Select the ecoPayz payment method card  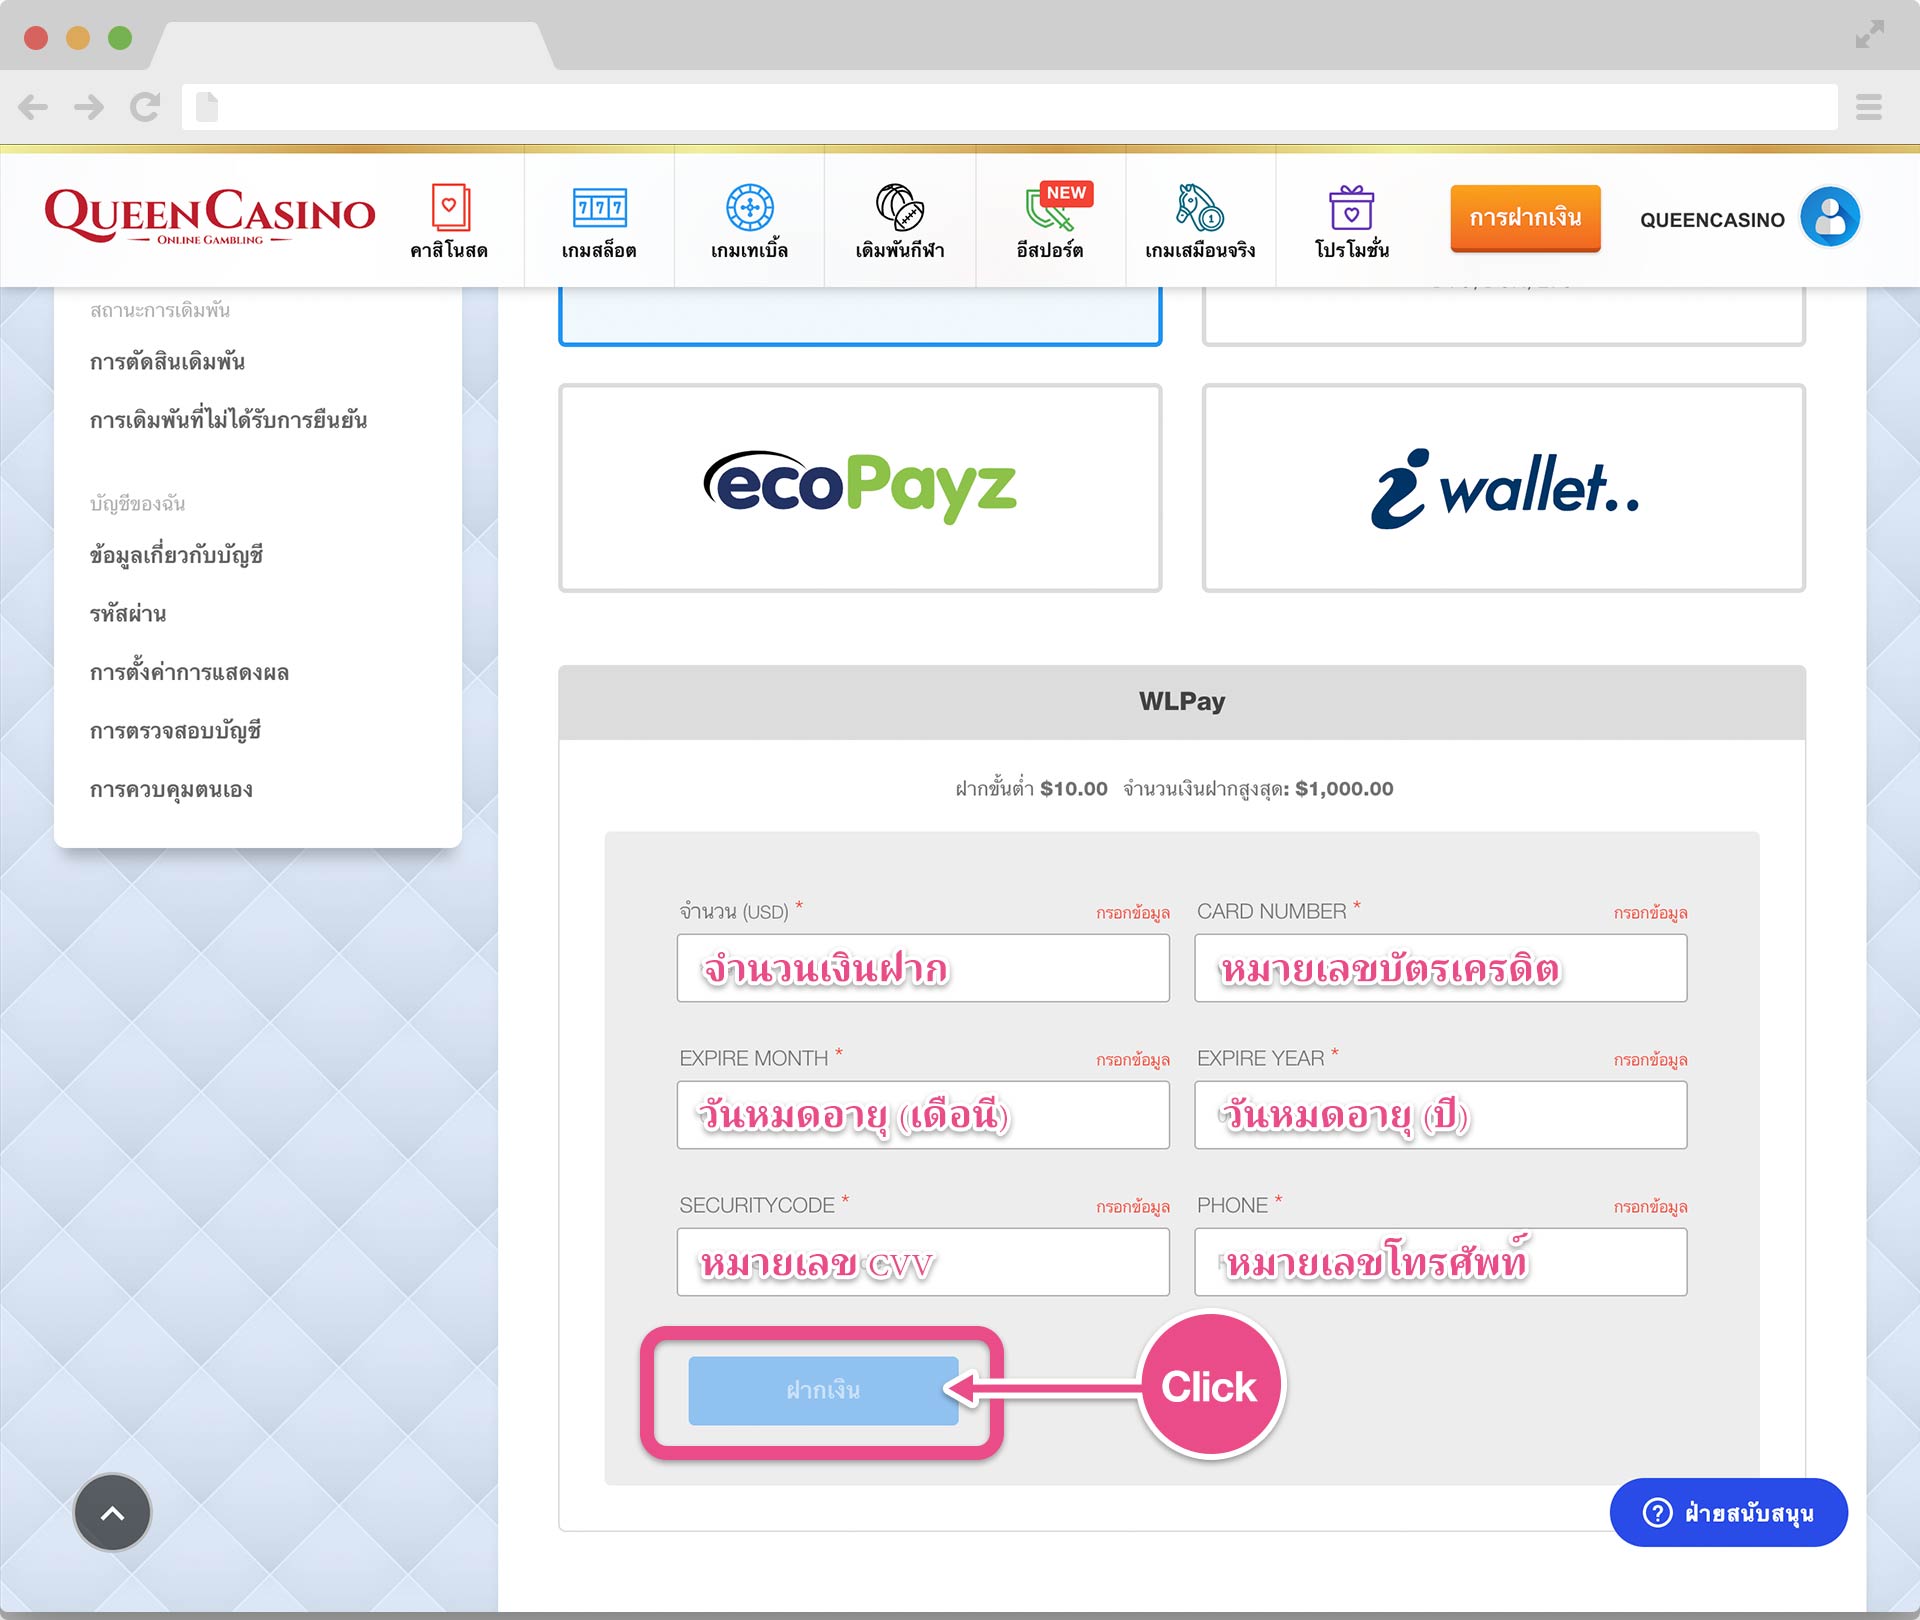860,488
